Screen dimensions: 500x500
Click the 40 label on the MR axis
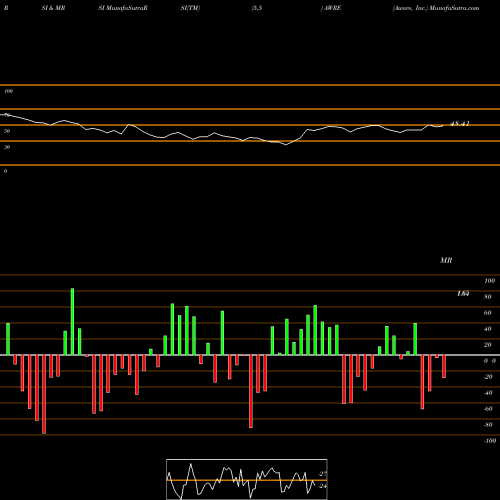pos(488,329)
